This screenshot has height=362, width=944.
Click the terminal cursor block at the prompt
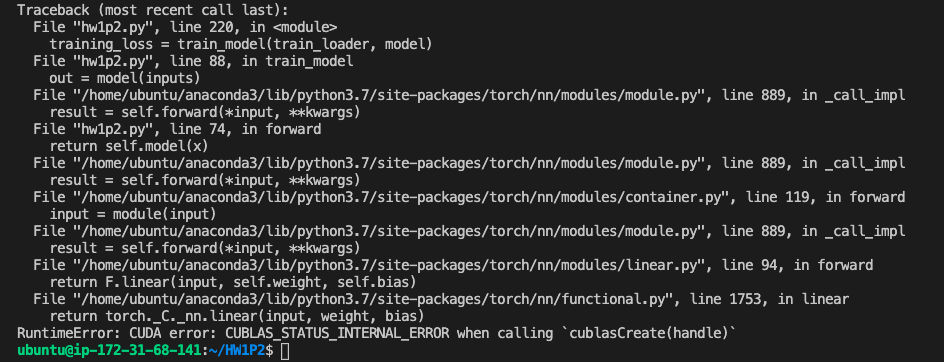pyautogui.click(x=285, y=351)
